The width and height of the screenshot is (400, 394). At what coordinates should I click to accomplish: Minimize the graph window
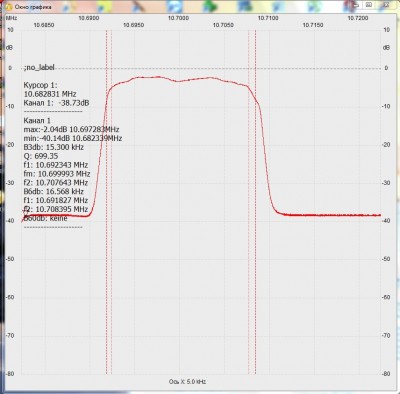tap(356, 5)
